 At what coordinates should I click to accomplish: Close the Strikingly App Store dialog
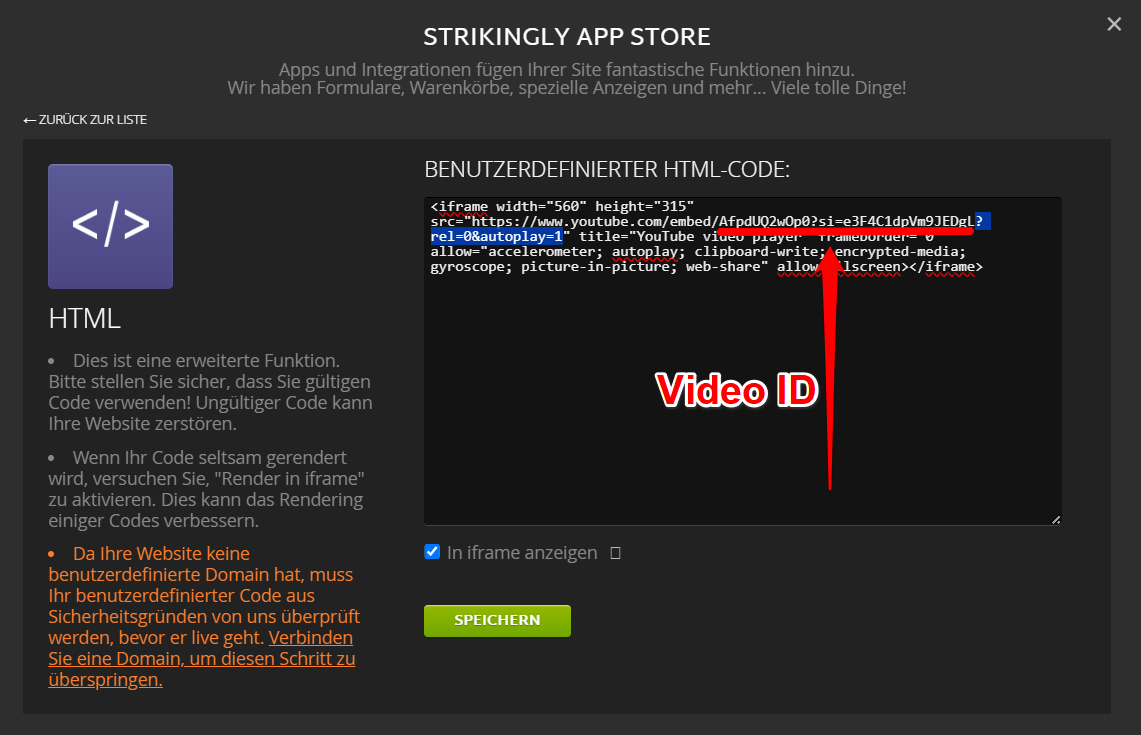pyautogui.click(x=1113, y=24)
